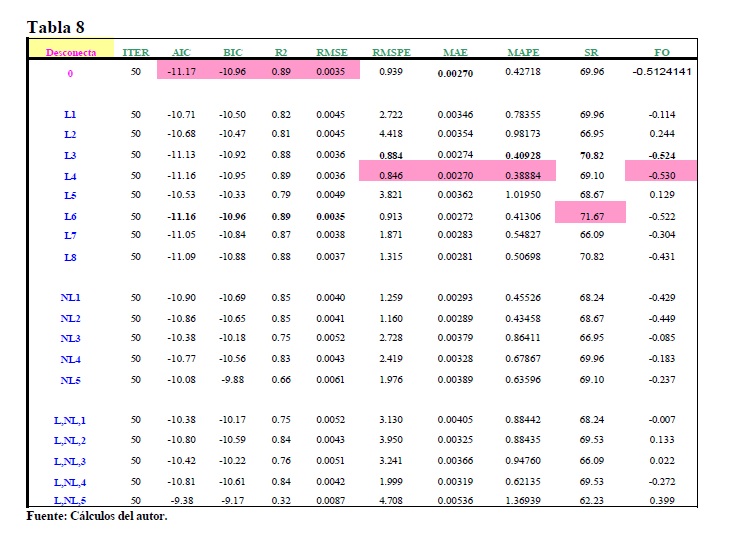Select the SR column header
This screenshot has width=730, height=534.
coord(591,52)
